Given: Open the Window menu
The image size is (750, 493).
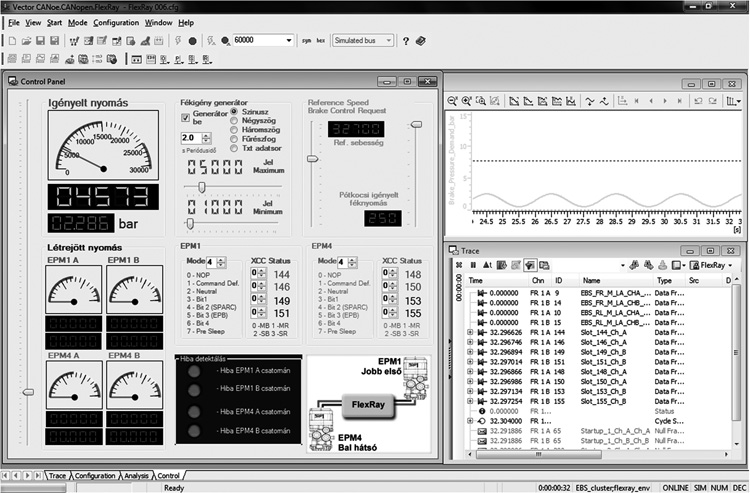Looking at the screenshot, I should 158,22.
